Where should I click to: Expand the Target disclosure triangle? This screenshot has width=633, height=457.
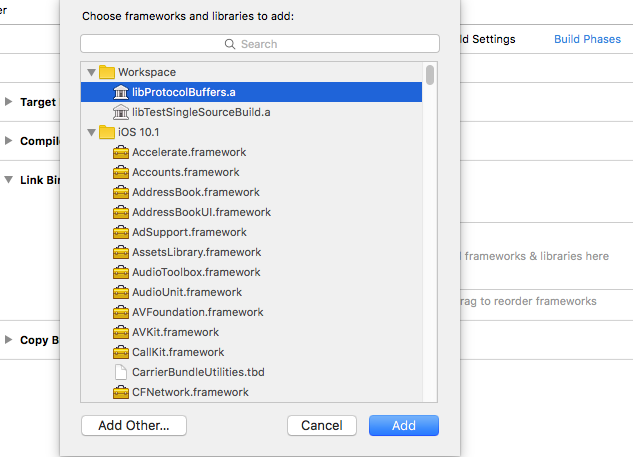pyautogui.click(x=9, y=102)
